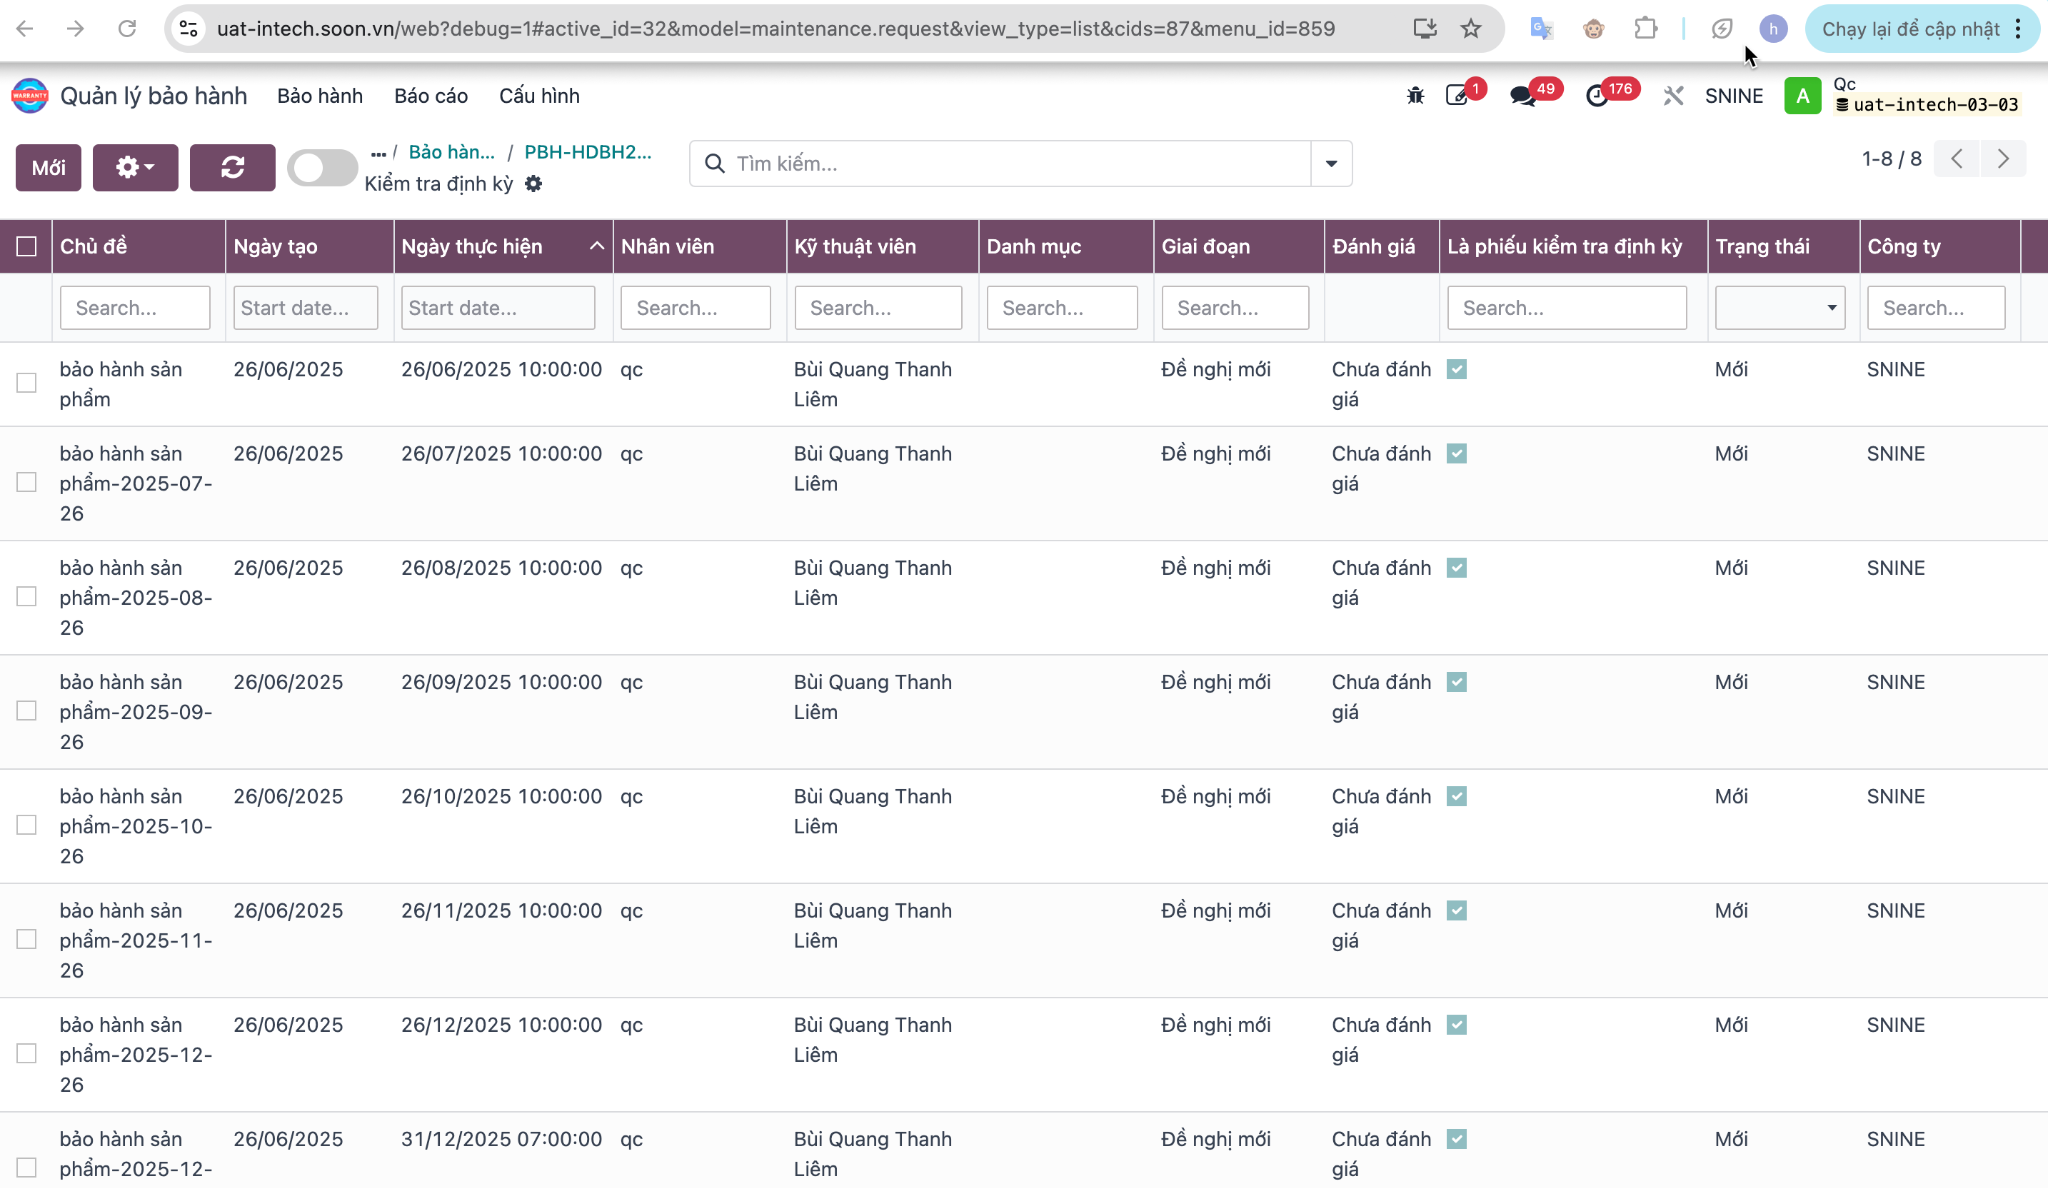Go to PBH-HDBH2... breadcrumb link
The height and width of the screenshot is (1188, 2048).
pyautogui.click(x=588, y=152)
